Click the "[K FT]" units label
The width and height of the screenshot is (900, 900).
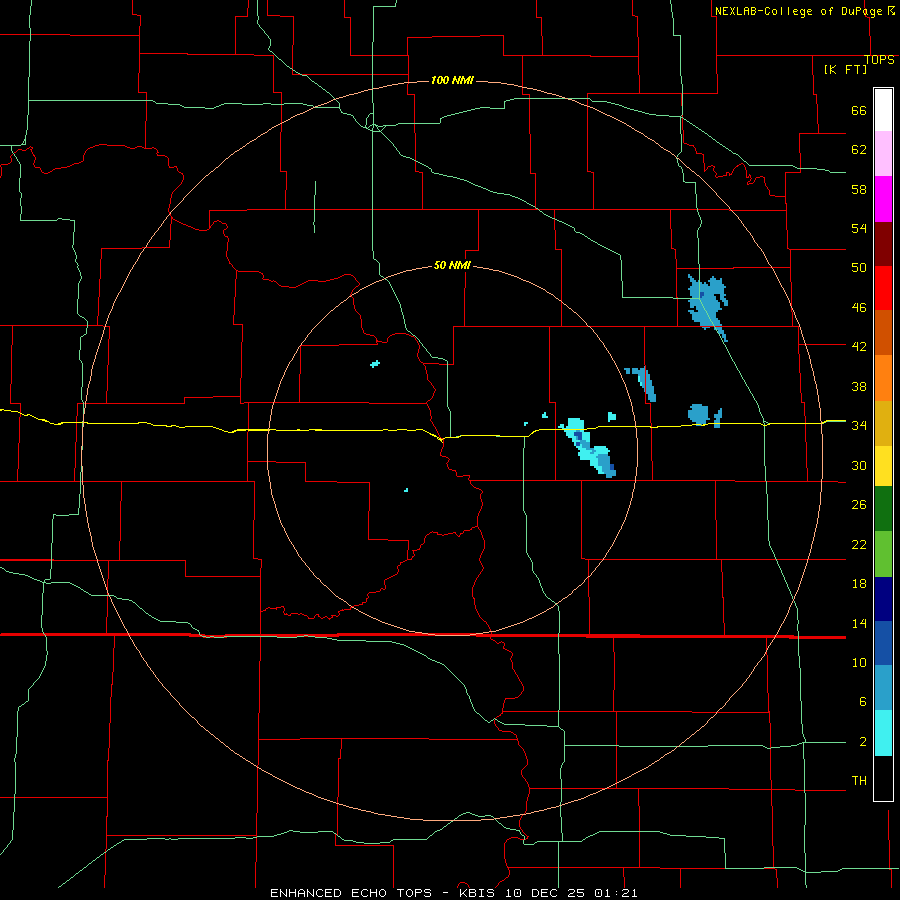tap(845, 69)
